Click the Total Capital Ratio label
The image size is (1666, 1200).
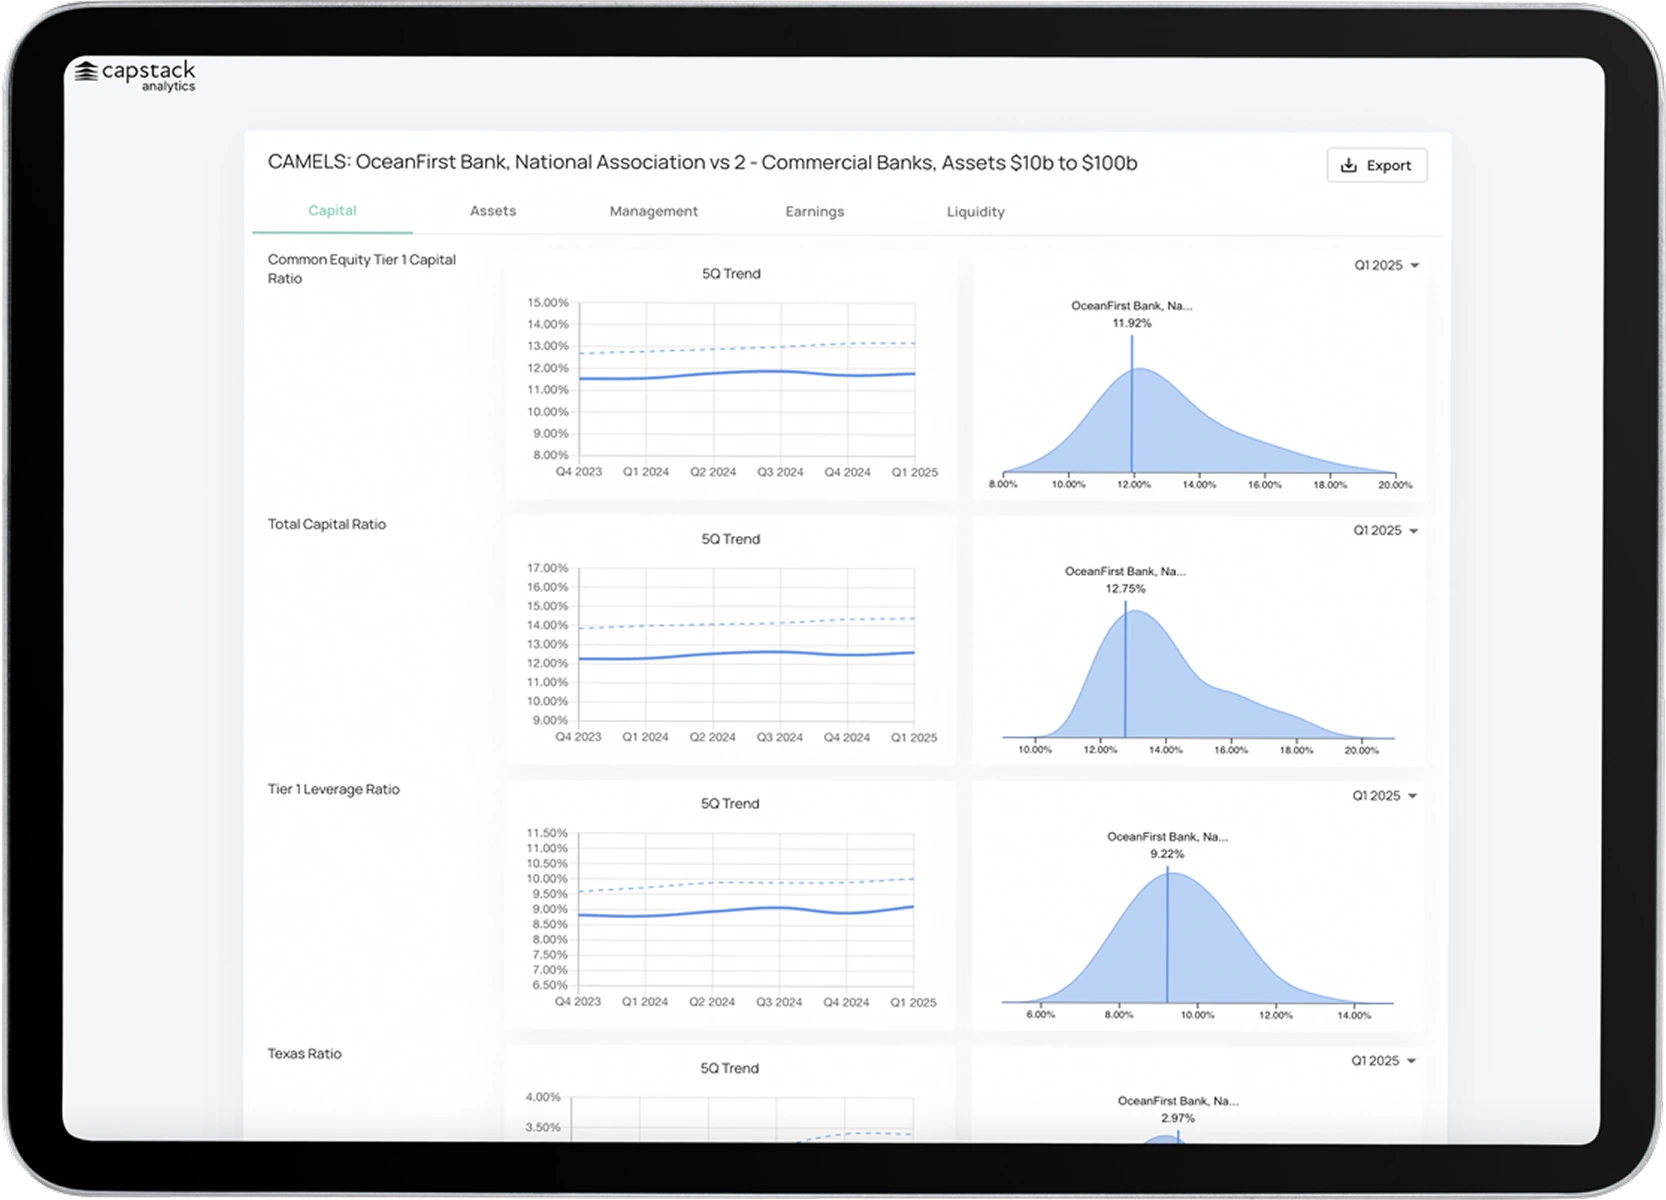click(x=327, y=524)
